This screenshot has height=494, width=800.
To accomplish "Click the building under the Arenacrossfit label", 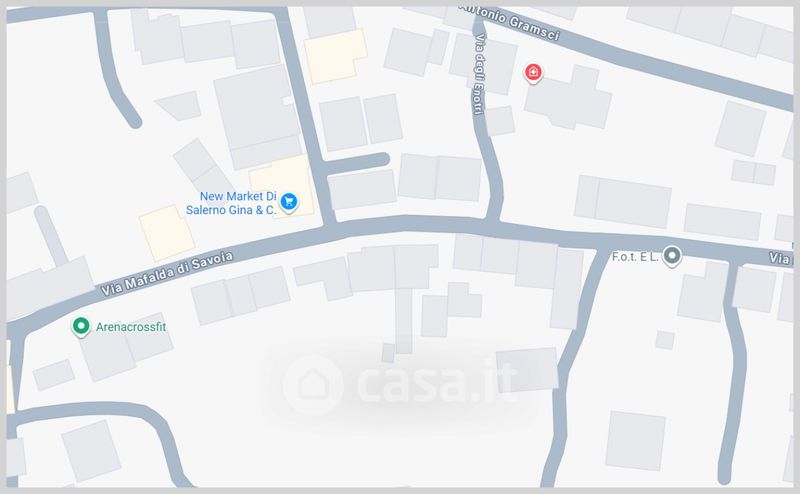I will 126,350.
